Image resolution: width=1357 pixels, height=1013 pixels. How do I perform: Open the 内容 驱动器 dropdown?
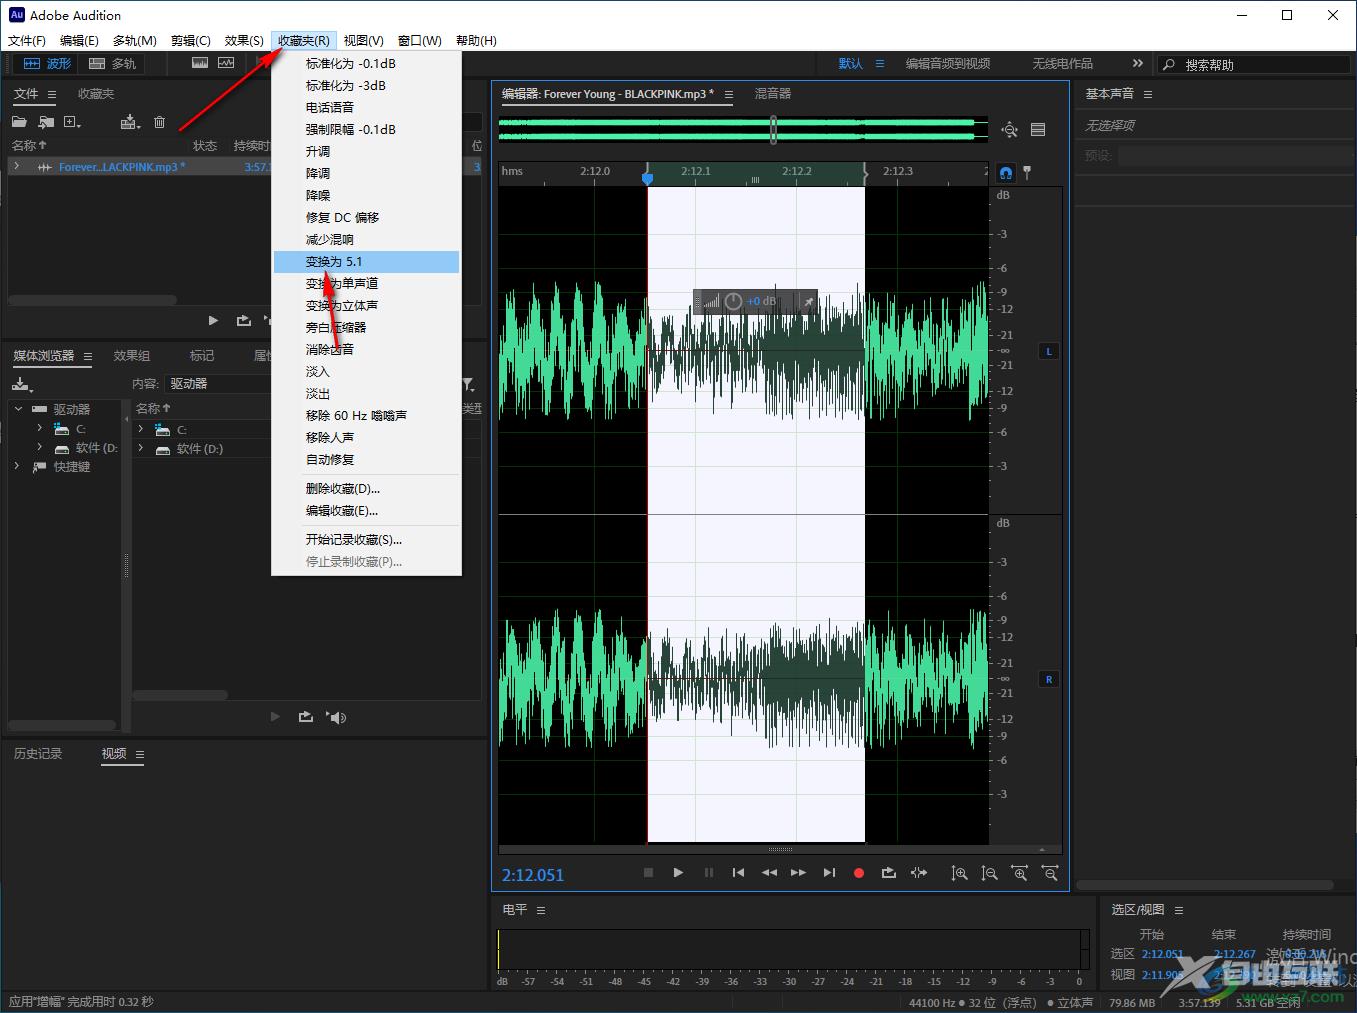[x=218, y=384]
